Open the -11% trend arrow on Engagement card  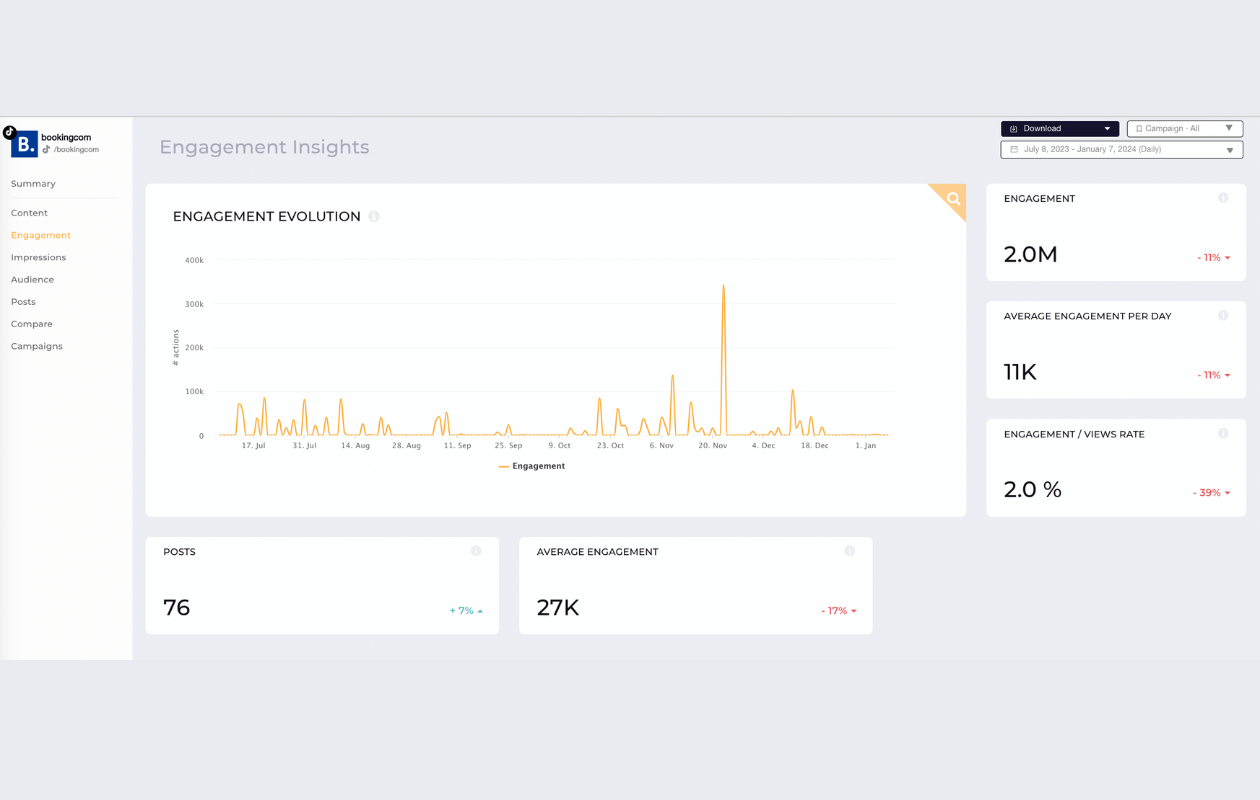[x=1227, y=258]
